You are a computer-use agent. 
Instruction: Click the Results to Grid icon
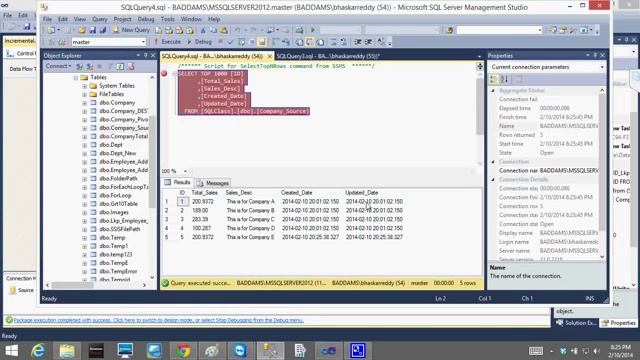(x=310, y=42)
